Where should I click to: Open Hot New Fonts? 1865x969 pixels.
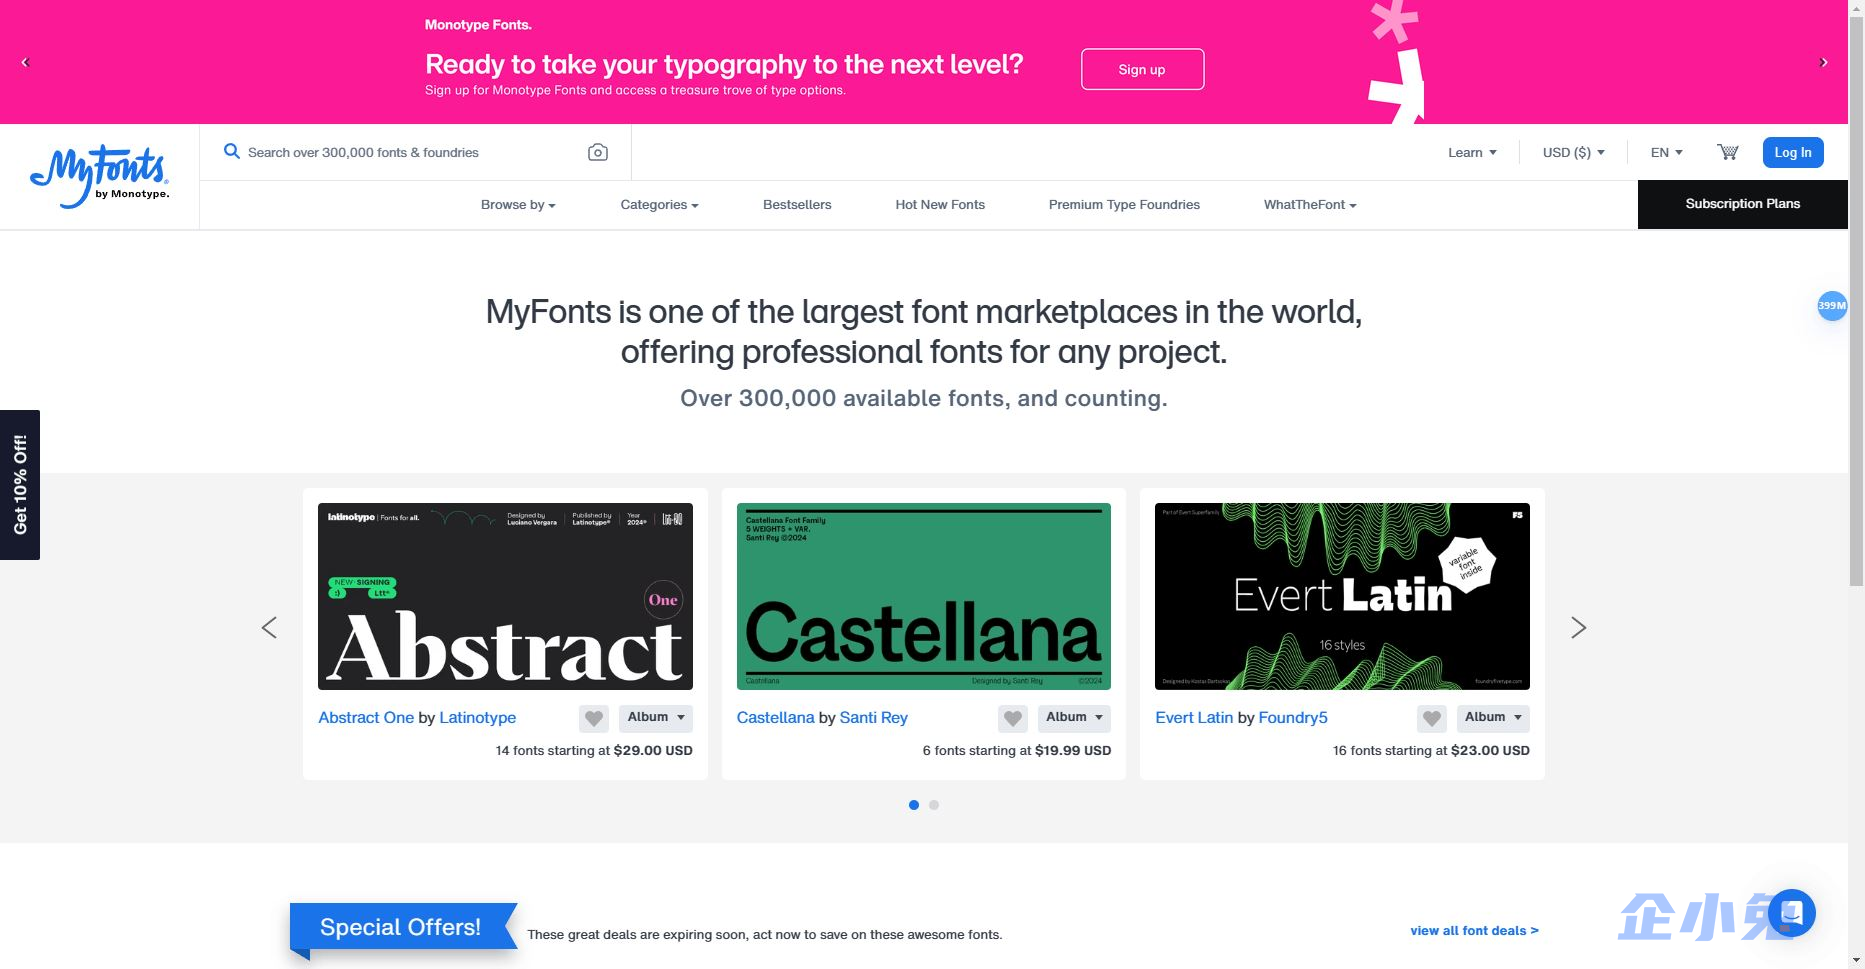(939, 204)
